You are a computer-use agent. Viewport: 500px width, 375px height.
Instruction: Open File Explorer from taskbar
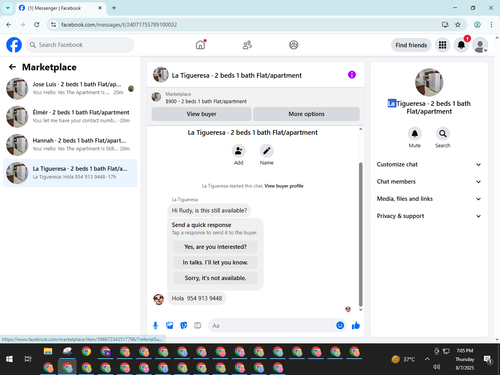(48, 351)
